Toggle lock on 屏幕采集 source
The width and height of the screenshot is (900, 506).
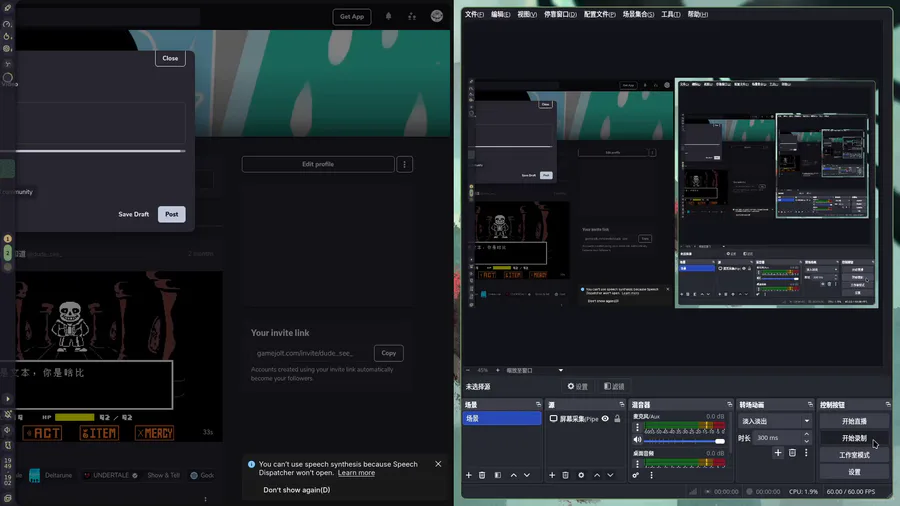coord(618,419)
